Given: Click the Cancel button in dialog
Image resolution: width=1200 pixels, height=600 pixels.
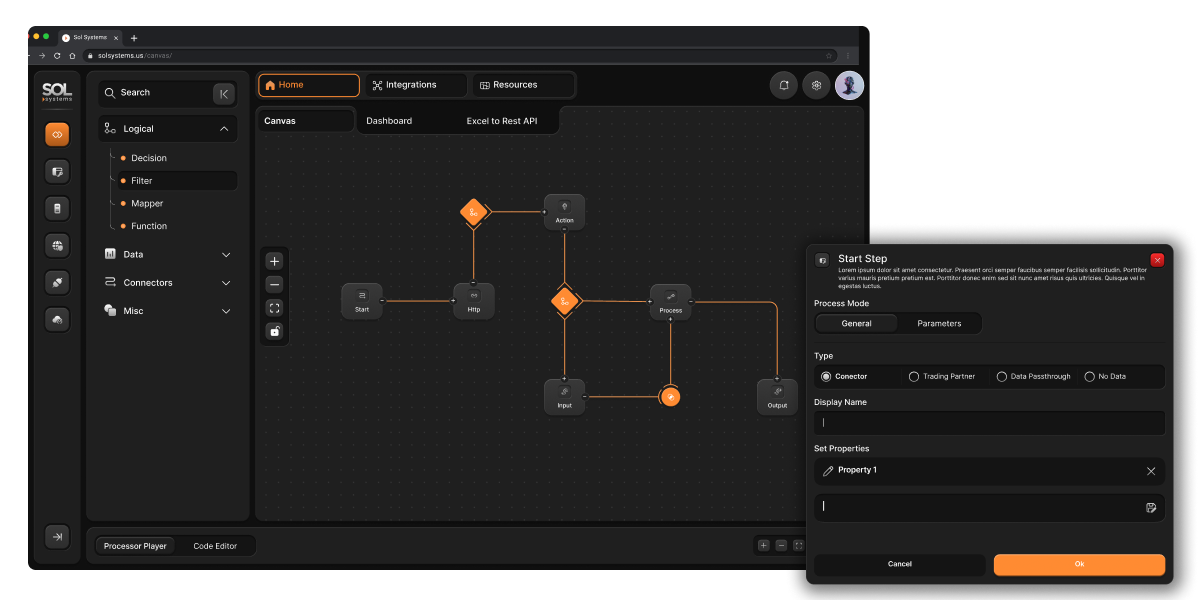Looking at the screenshot, I should pos(900,564).
